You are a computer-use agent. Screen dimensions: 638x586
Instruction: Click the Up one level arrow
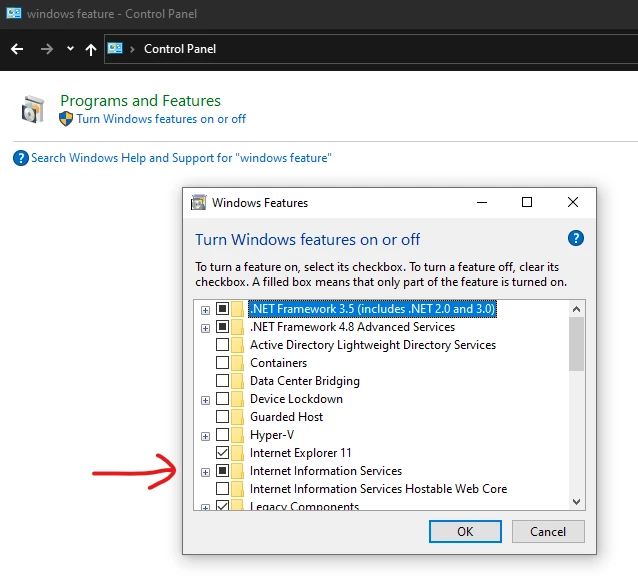click(91, 50)
